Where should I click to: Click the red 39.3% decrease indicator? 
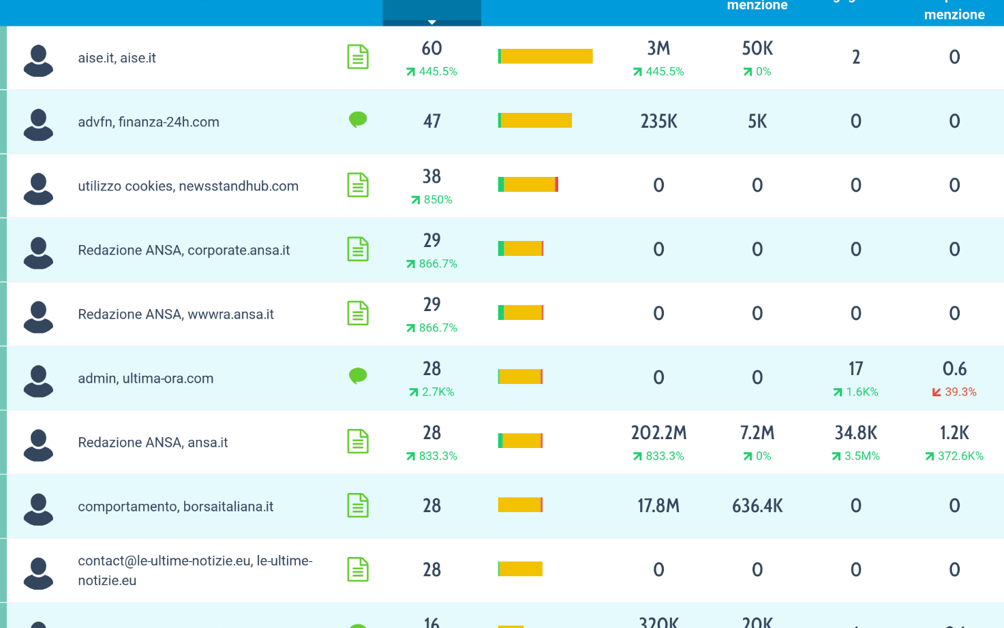(x=954, y=392)
